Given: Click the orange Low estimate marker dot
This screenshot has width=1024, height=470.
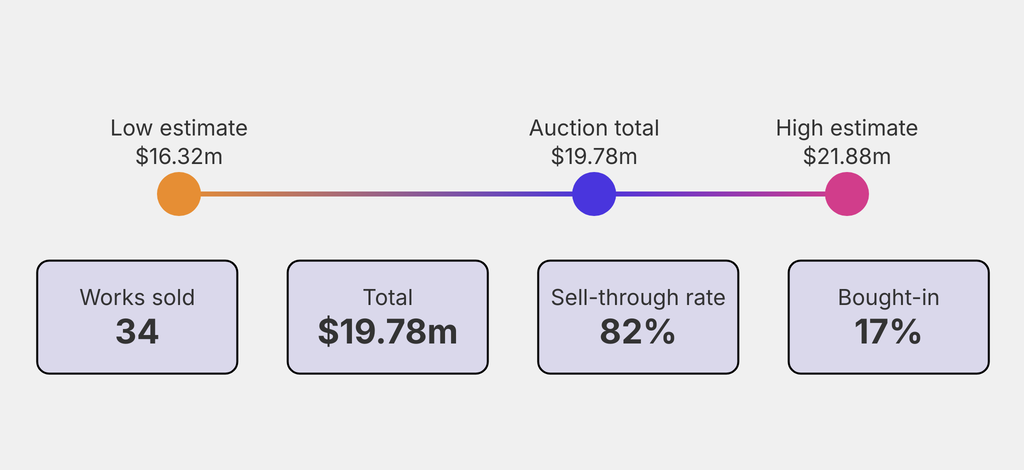Looking at the screenshot, I should point(179,194).
